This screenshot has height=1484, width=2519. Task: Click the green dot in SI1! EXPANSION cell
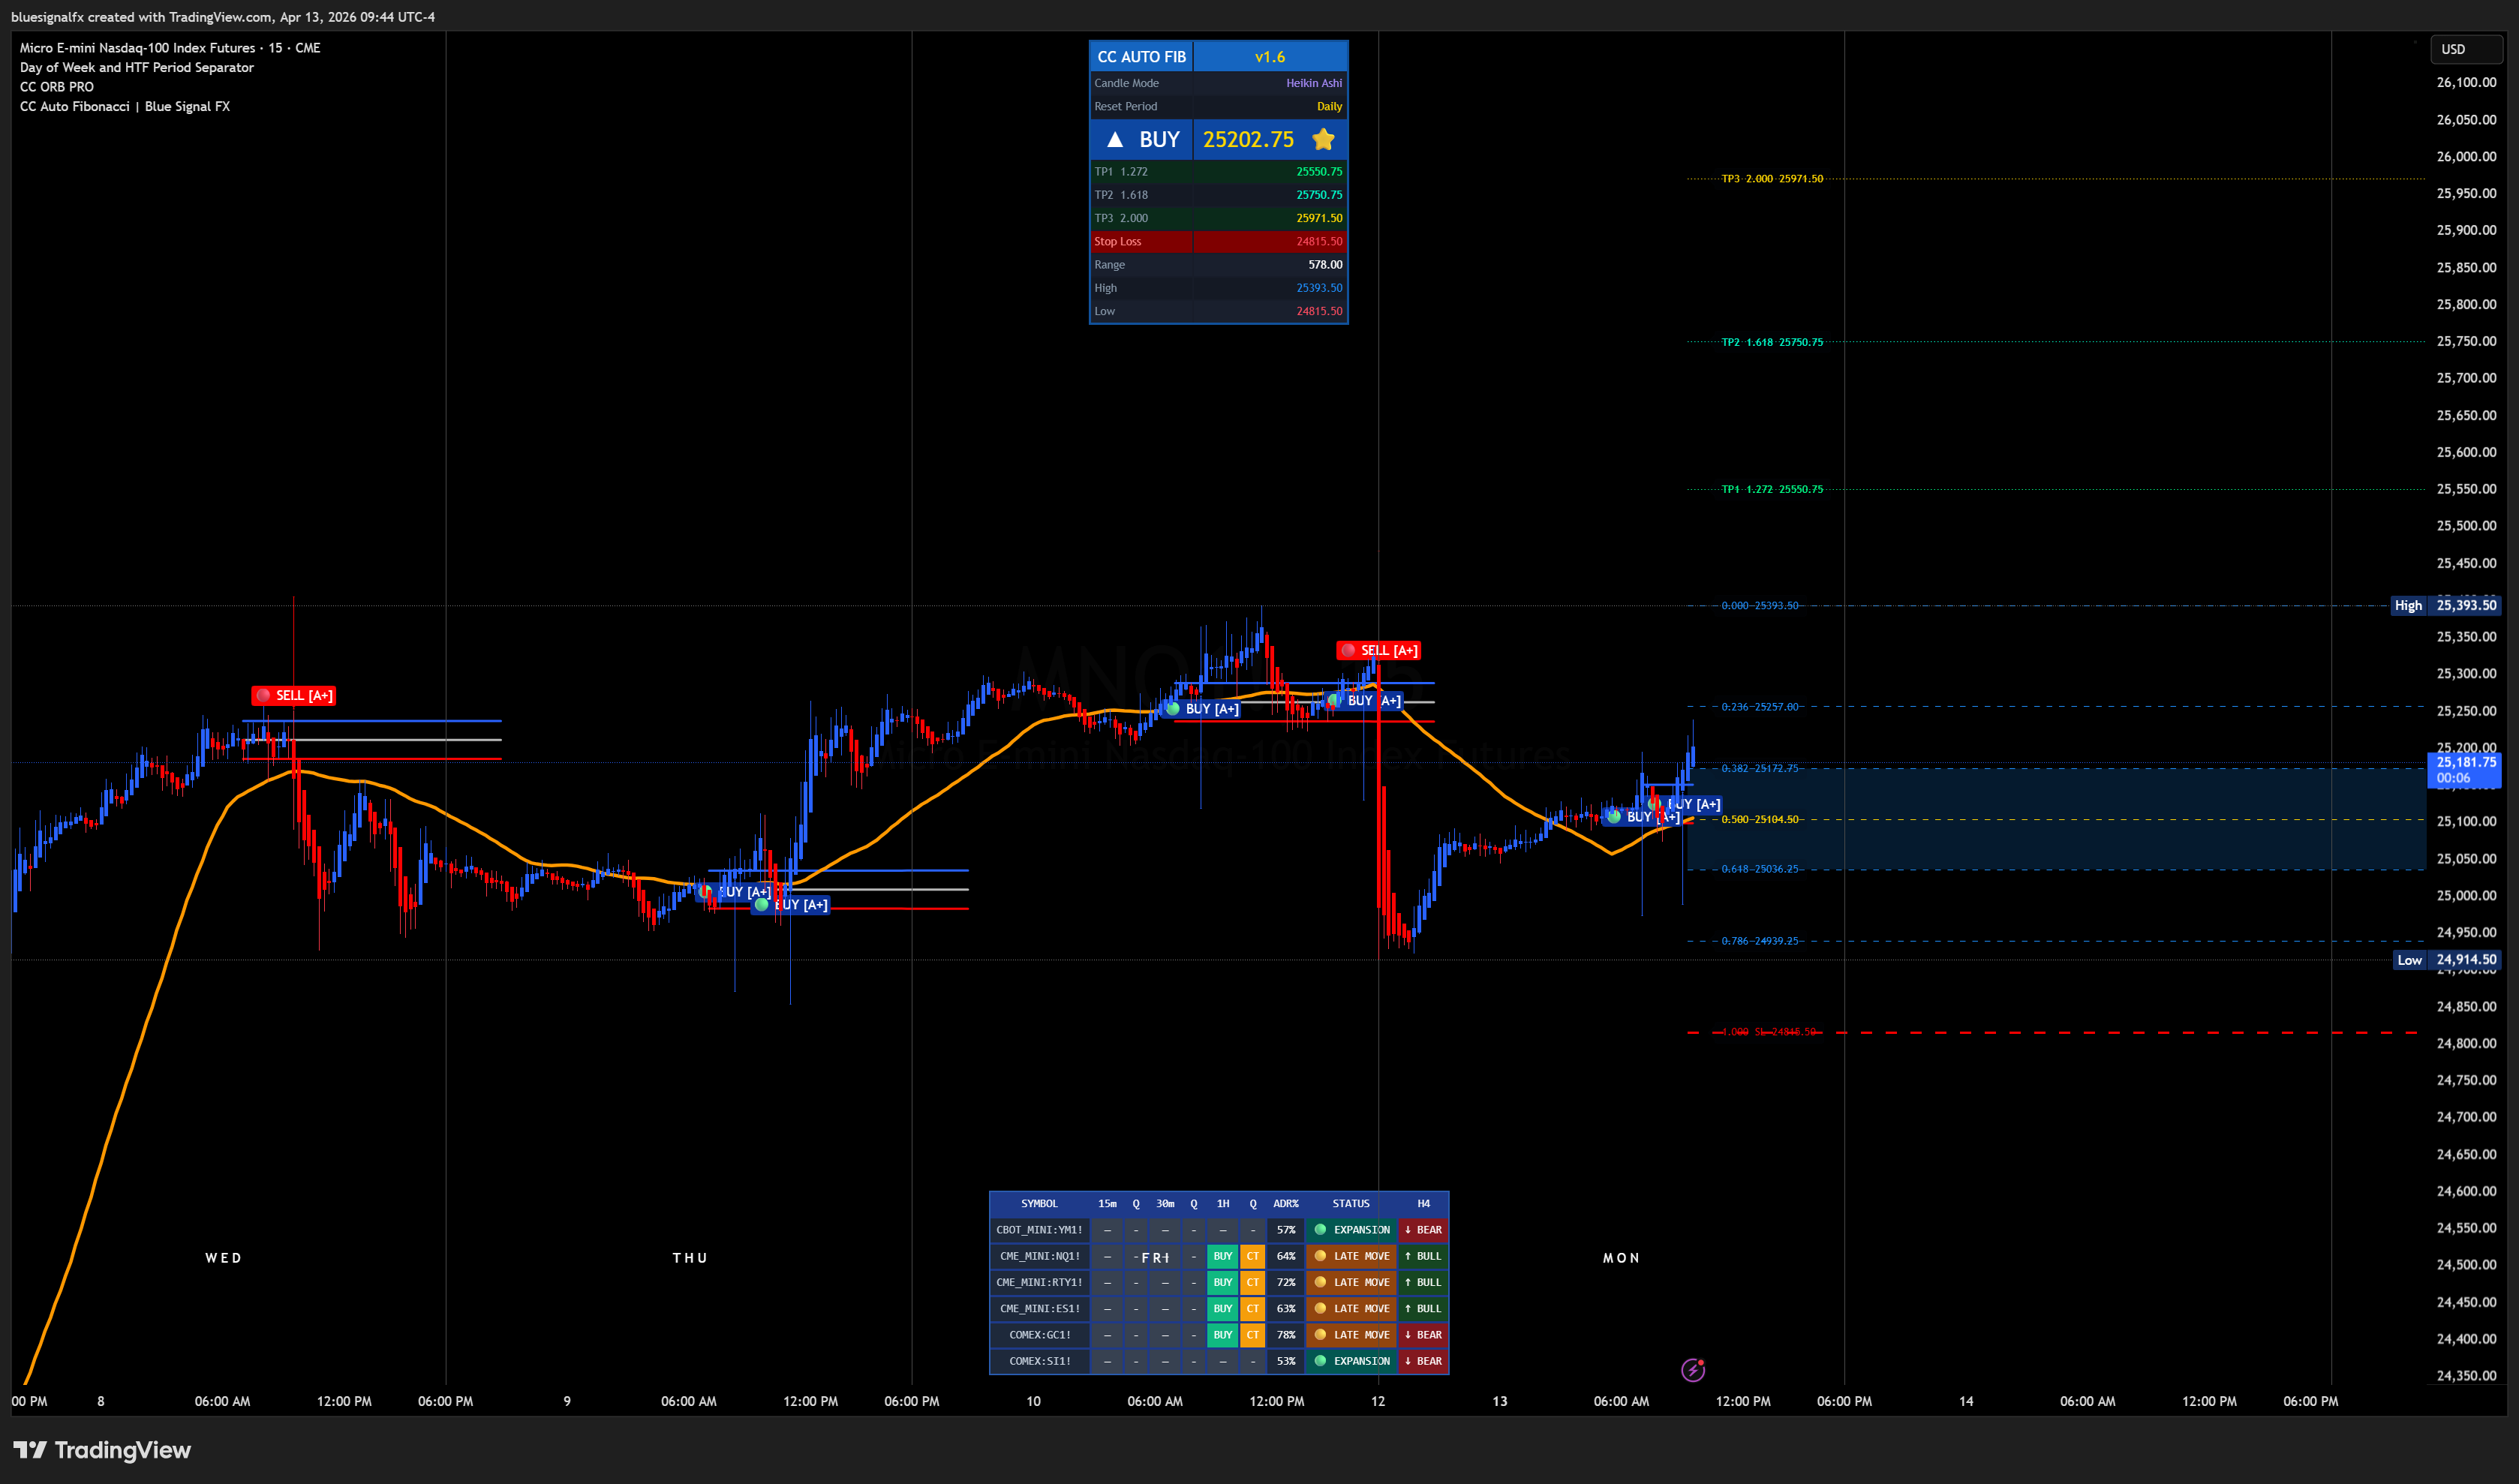click(1320, 1361)
